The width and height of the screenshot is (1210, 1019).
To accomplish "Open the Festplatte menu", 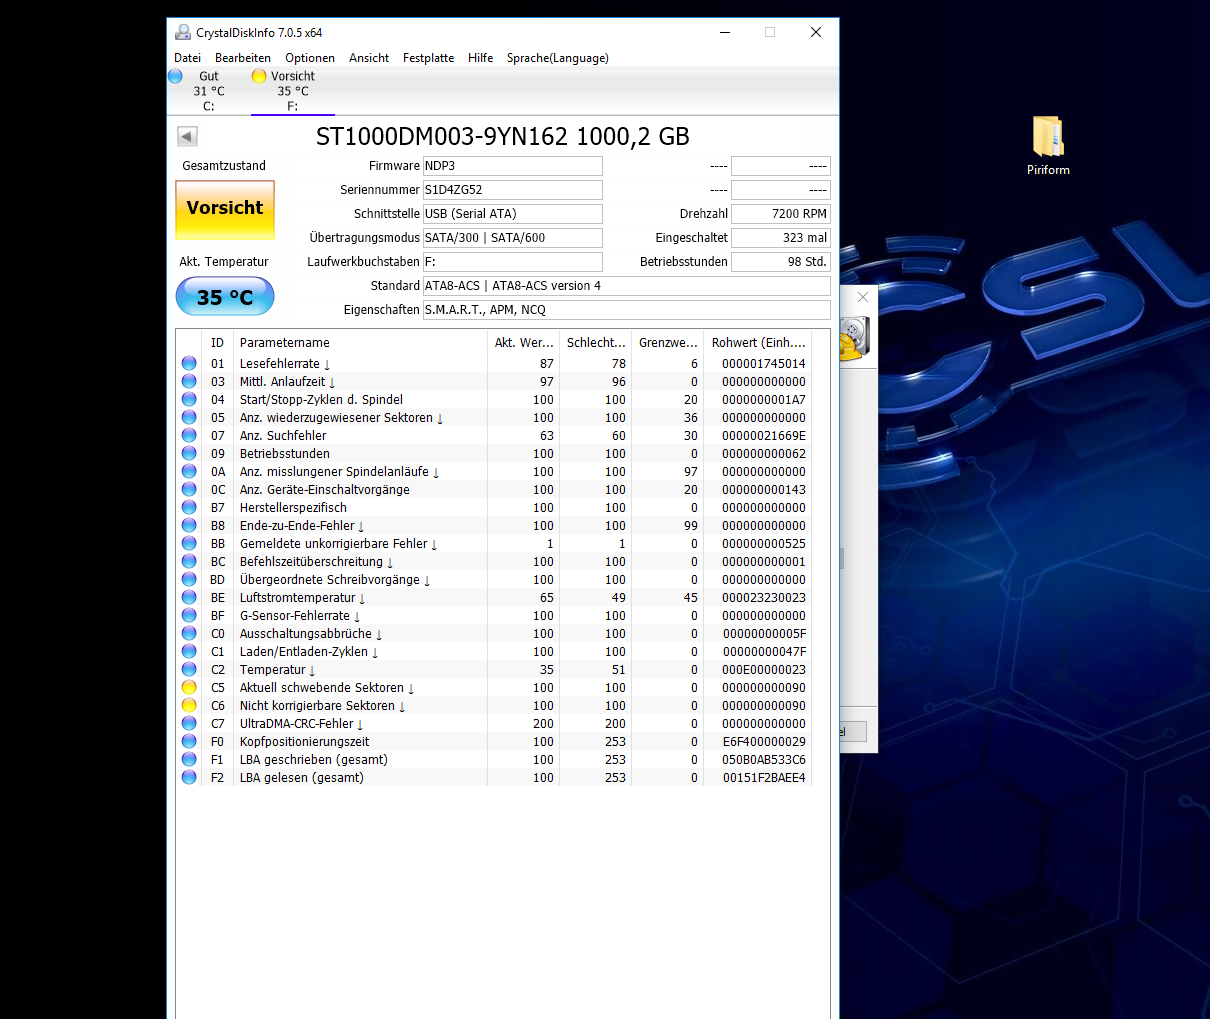I will point(428,58).
